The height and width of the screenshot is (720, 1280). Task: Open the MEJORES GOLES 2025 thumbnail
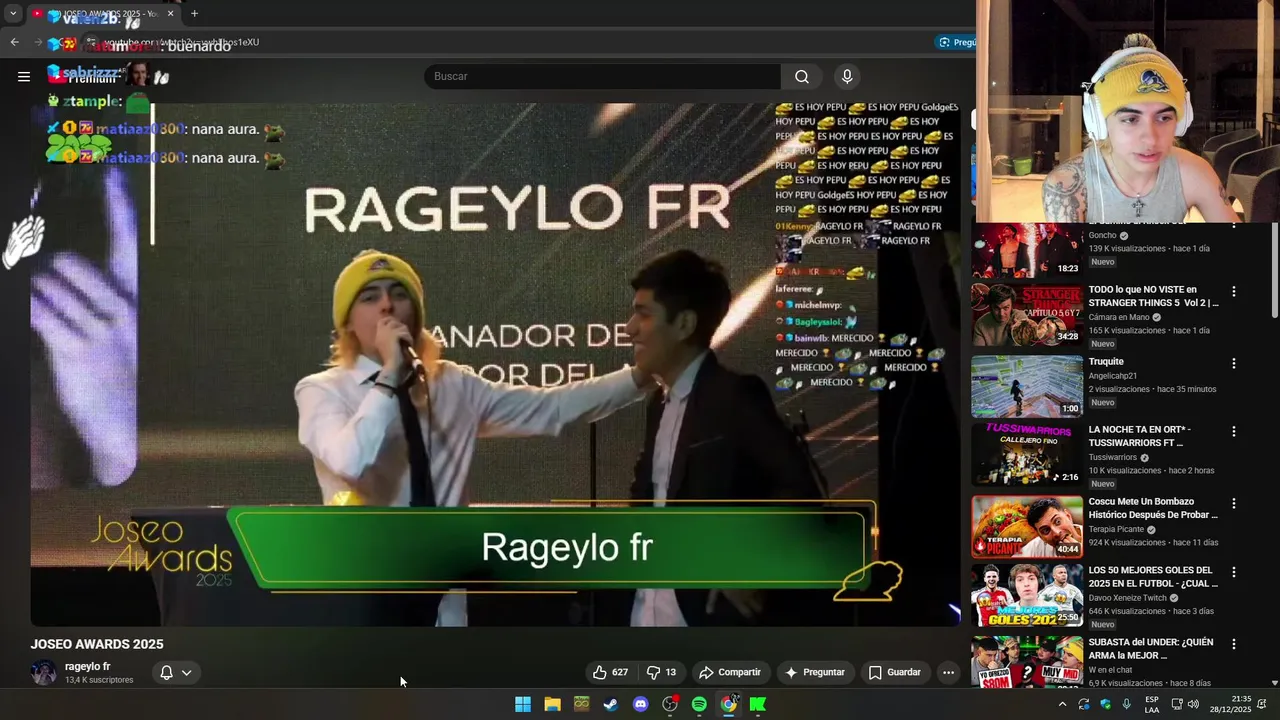[x=1027, y=595]
